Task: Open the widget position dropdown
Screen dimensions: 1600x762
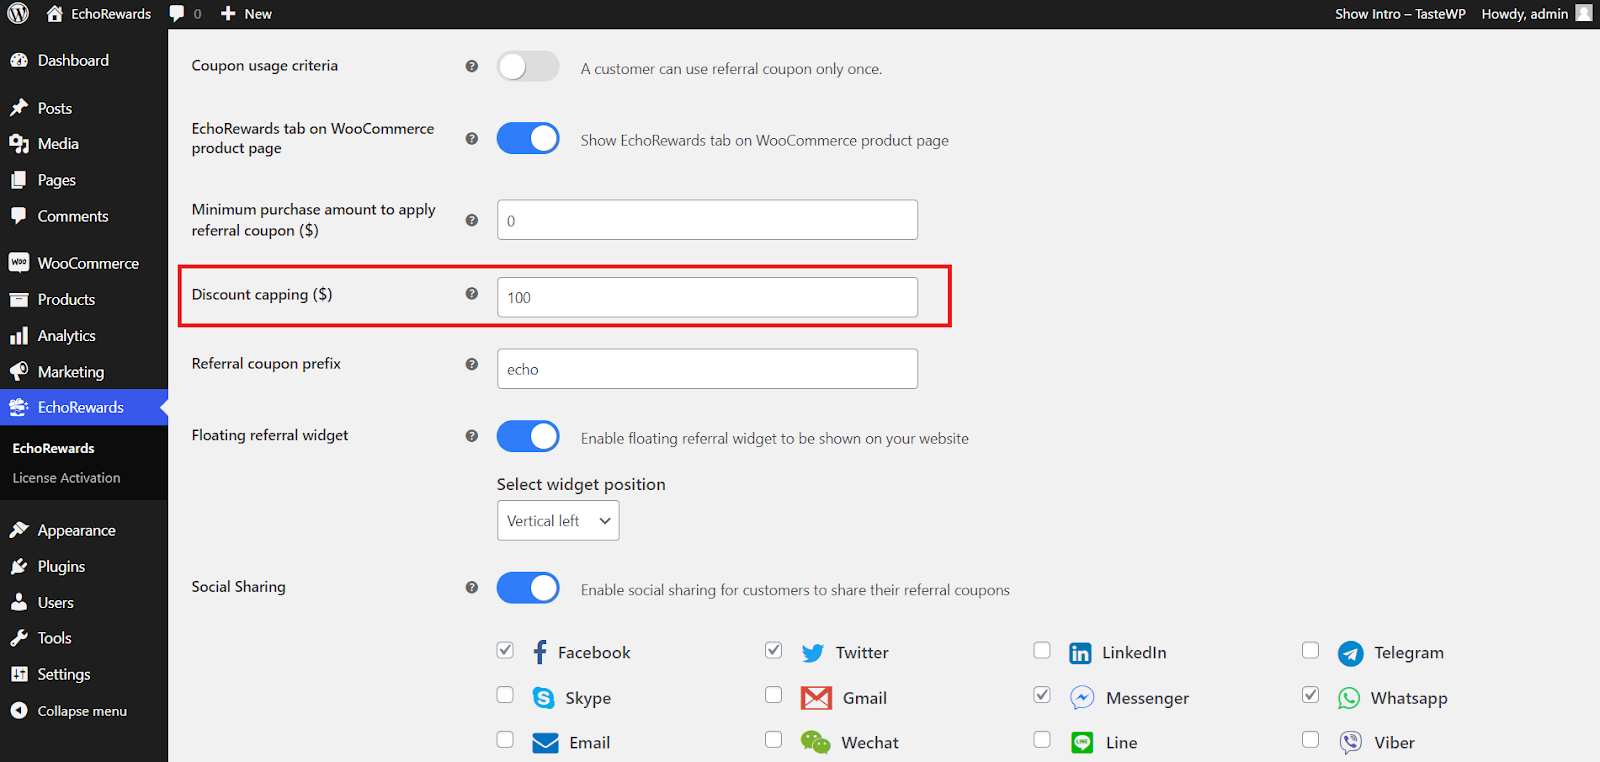Action: tap(558, 521)
